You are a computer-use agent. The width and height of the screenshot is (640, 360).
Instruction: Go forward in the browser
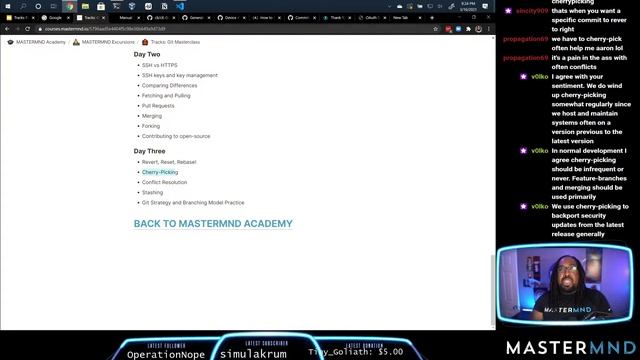coord(17,29)
